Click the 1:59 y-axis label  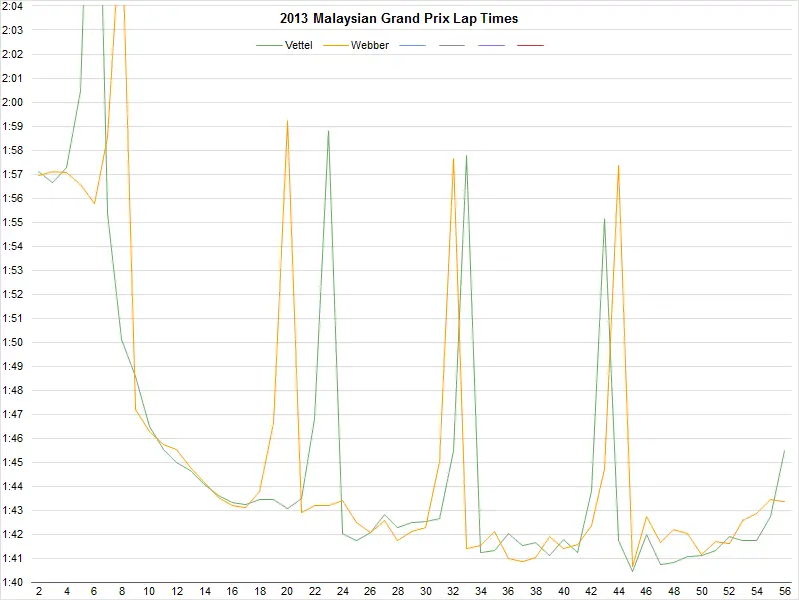coord(13,126)
